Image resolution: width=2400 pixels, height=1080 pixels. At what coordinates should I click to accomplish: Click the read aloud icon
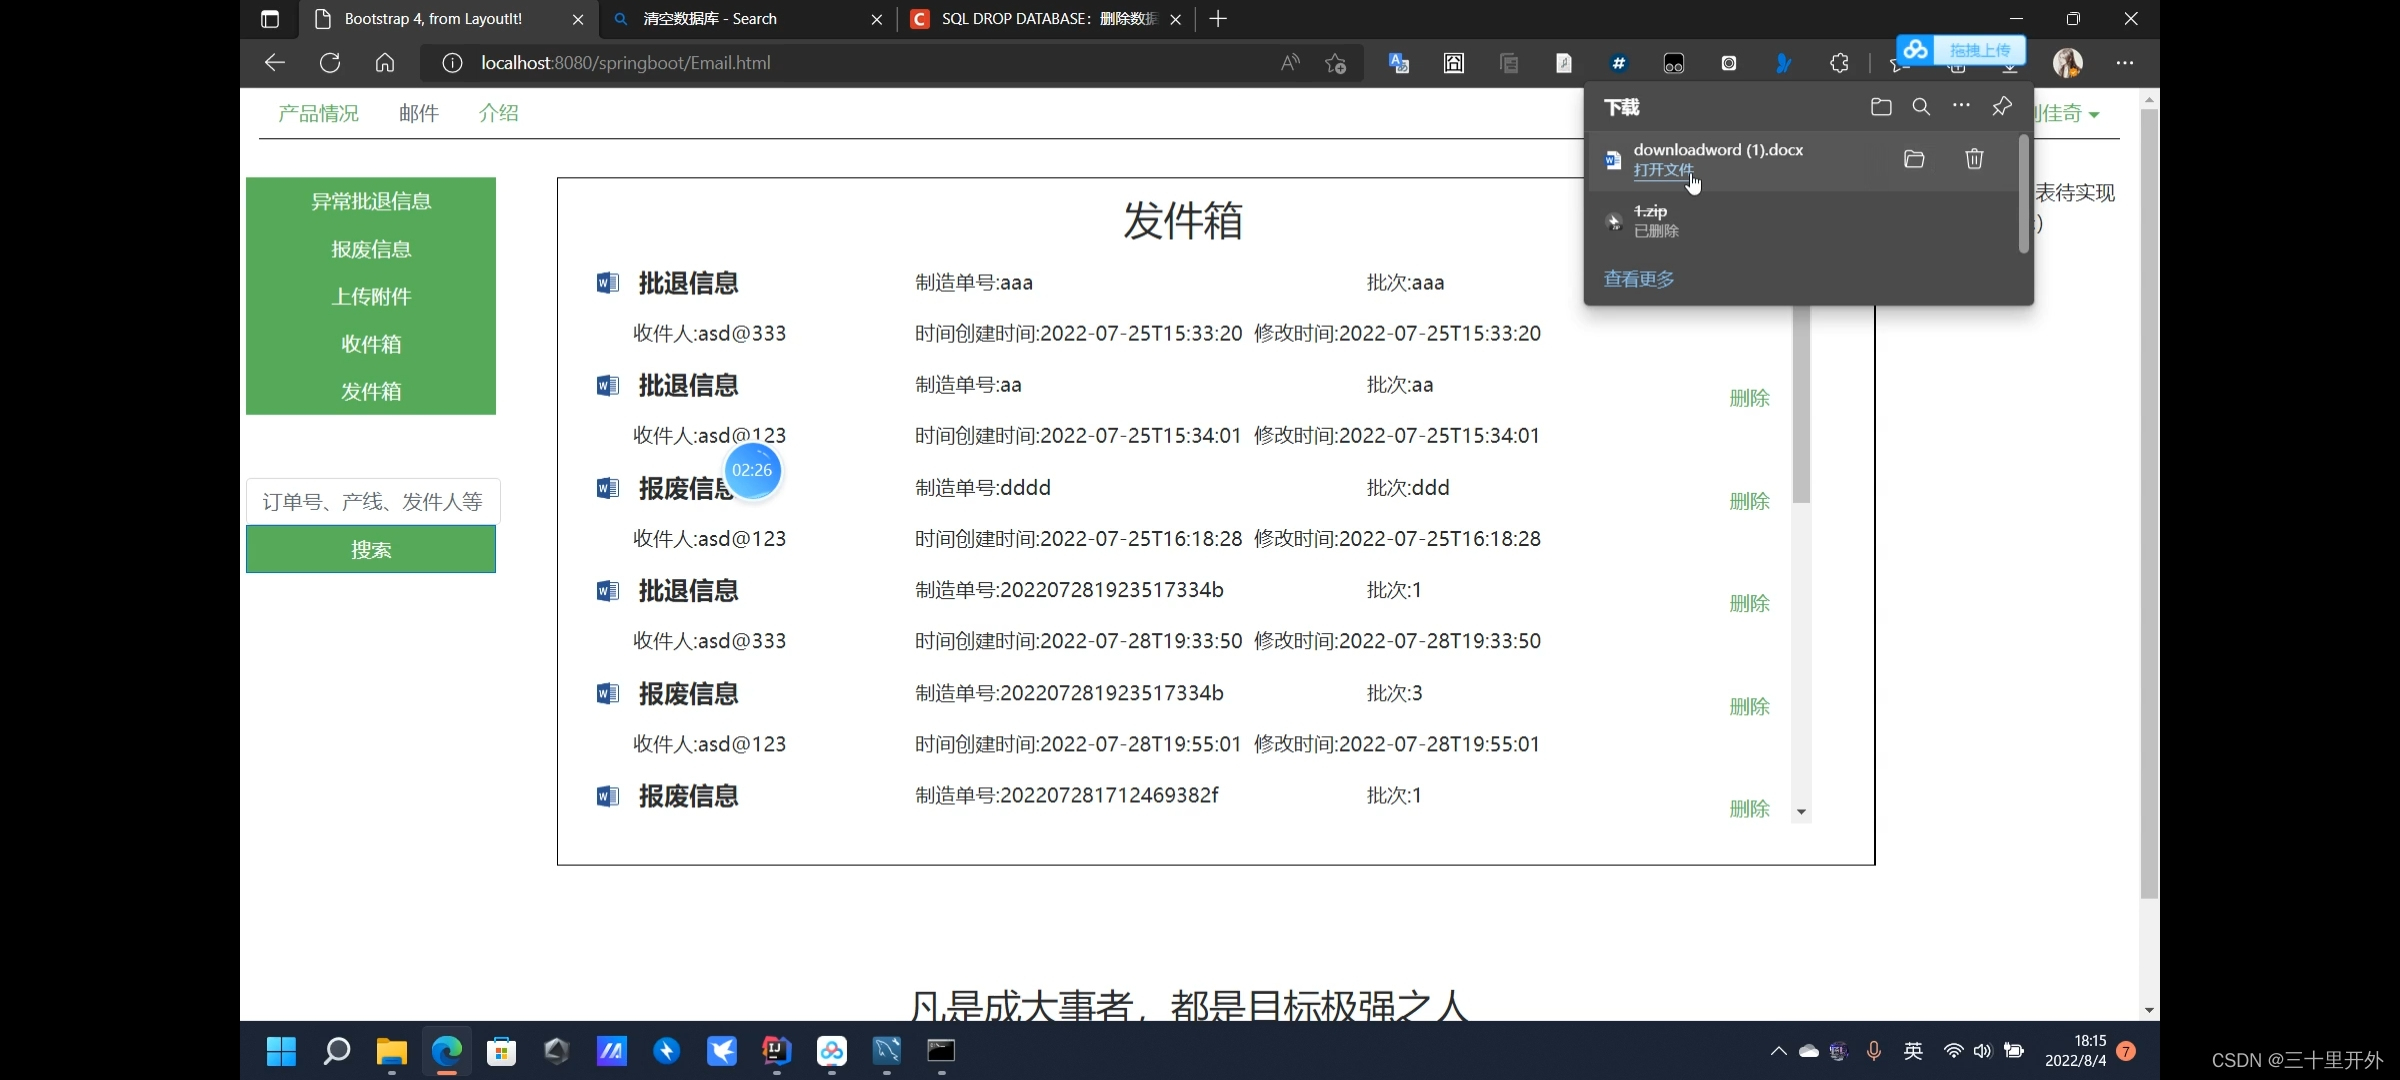tap(1290, 63)
